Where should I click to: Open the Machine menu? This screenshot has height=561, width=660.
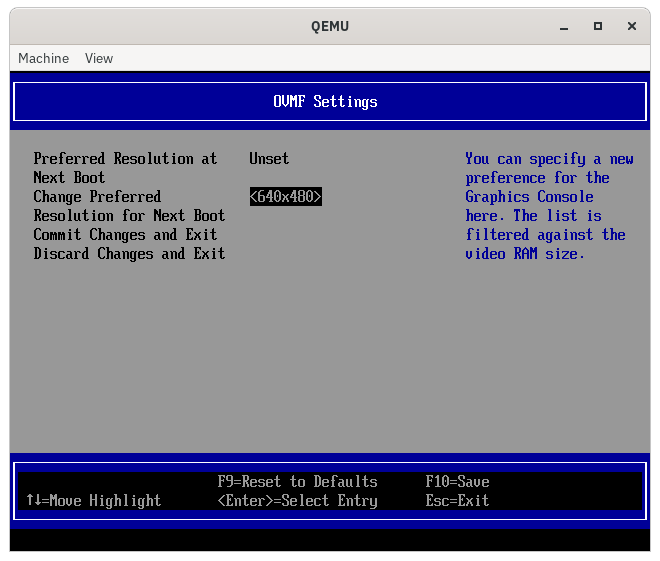[x=43, y=58]
